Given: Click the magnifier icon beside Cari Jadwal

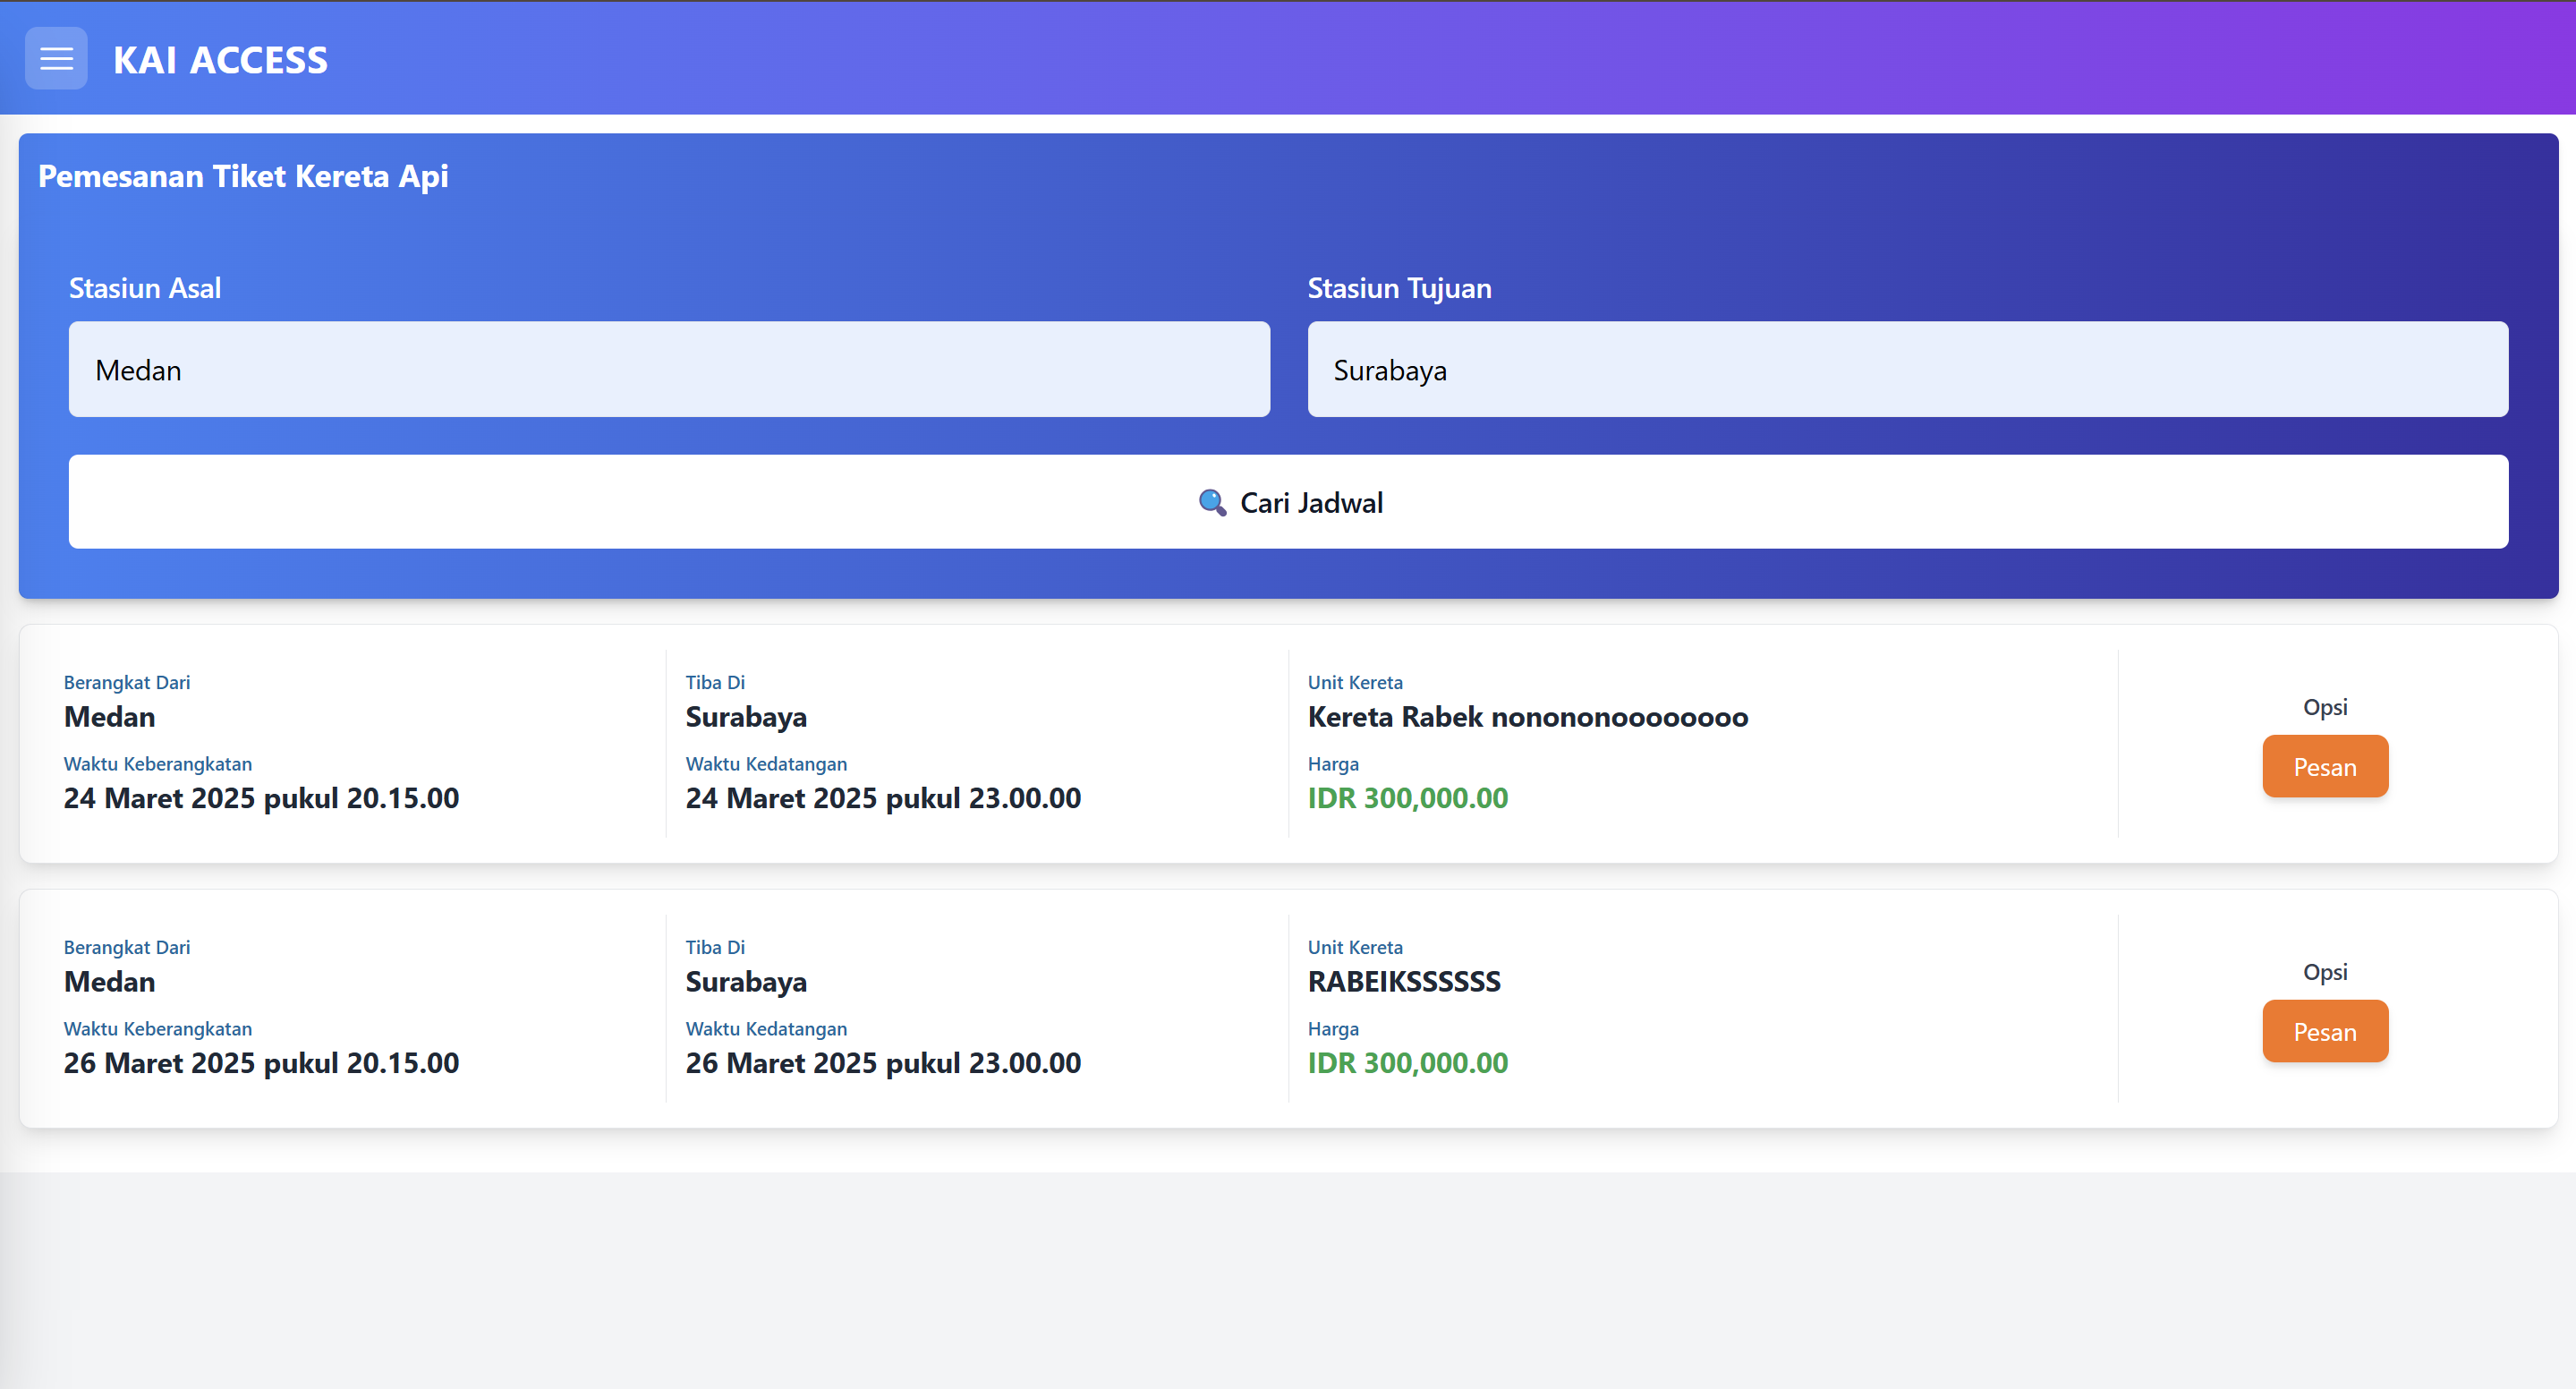Looking at the screenshot, I should [x=1212, y=502].
